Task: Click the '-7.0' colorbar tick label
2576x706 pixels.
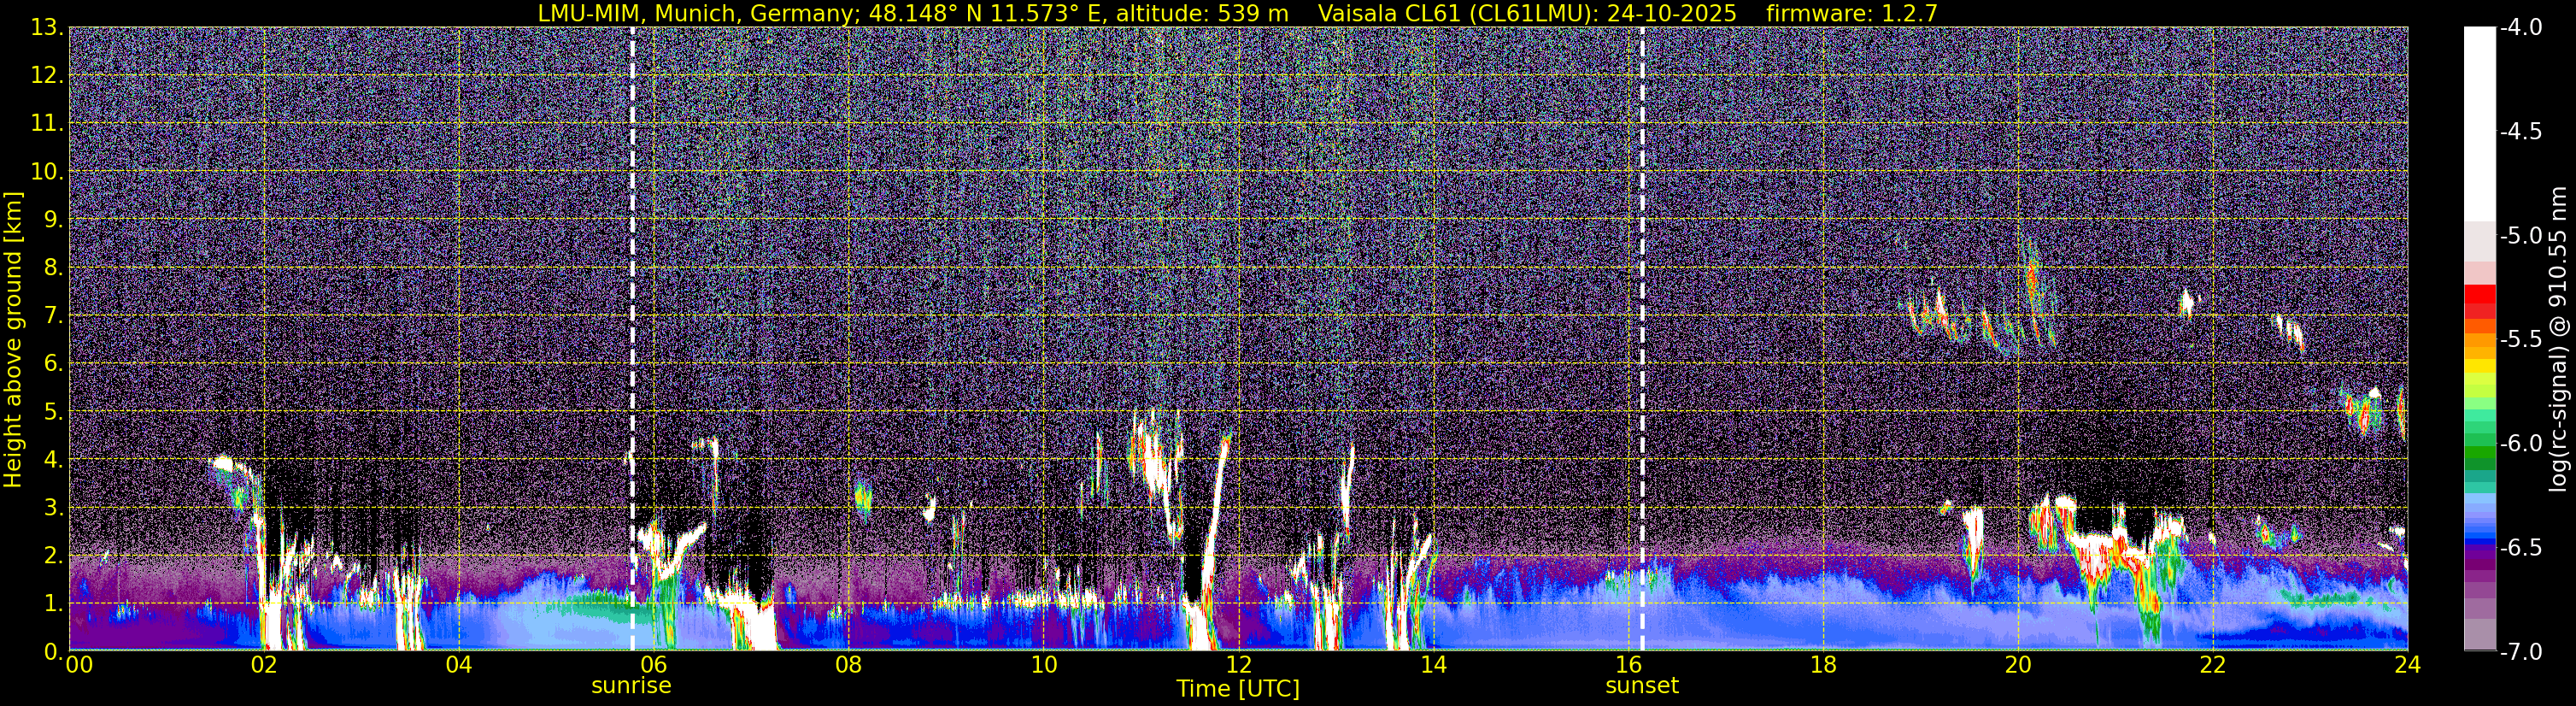Action: pyautogui.click(x=2521, y=652)
